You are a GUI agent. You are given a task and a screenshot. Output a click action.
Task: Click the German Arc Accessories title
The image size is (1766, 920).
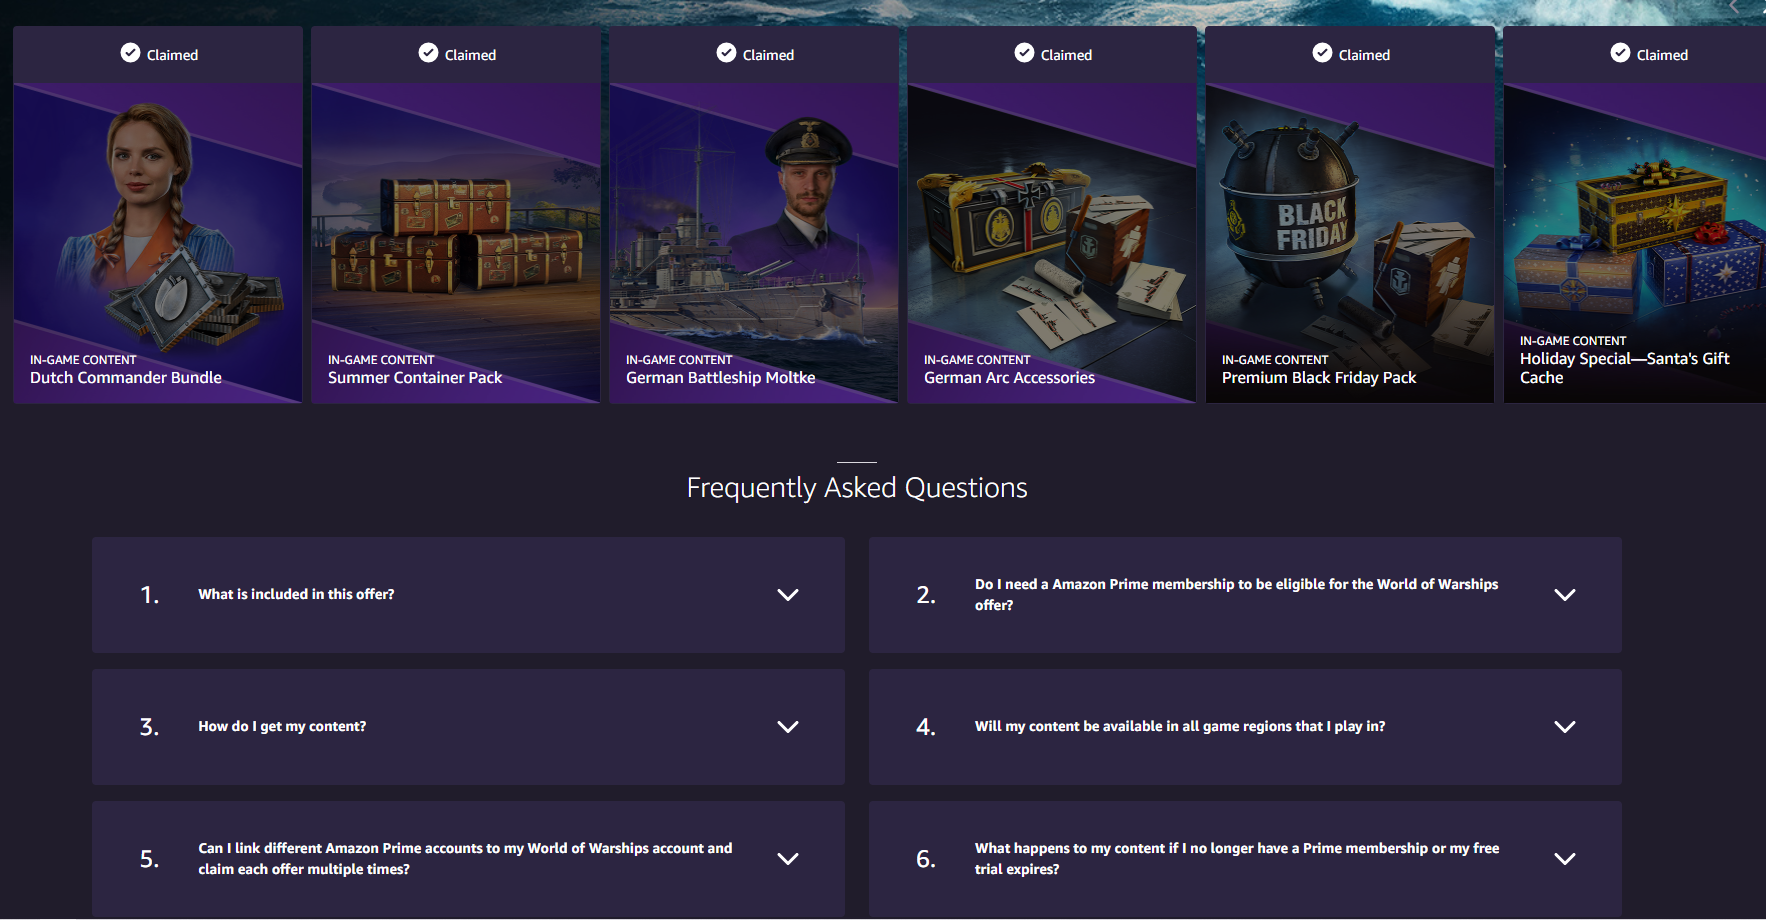tap(1009, 378)
